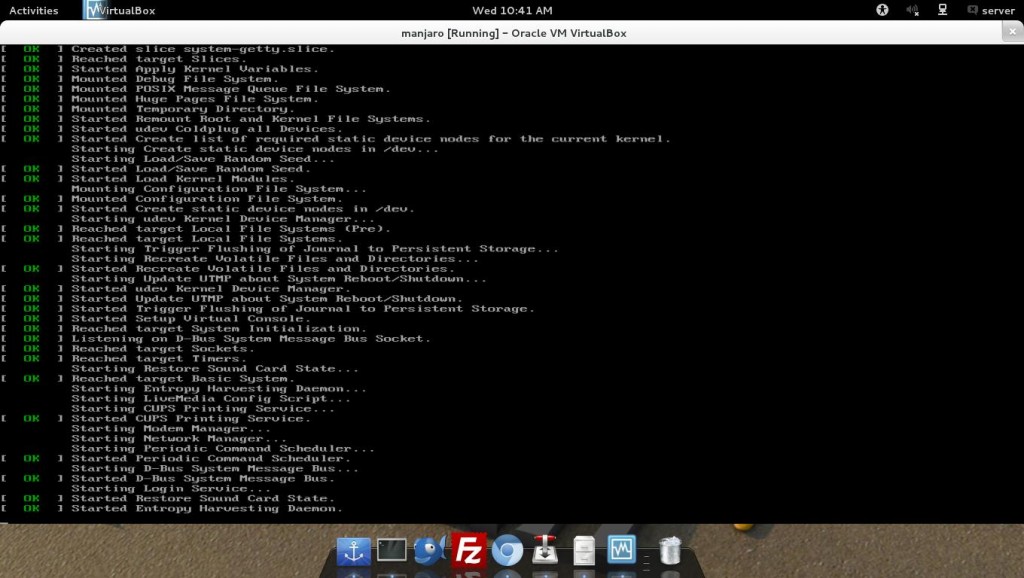Launch the Terminal from the dock
The width and height of the screenshot is (1024, 578).
[x=392, y=551]
